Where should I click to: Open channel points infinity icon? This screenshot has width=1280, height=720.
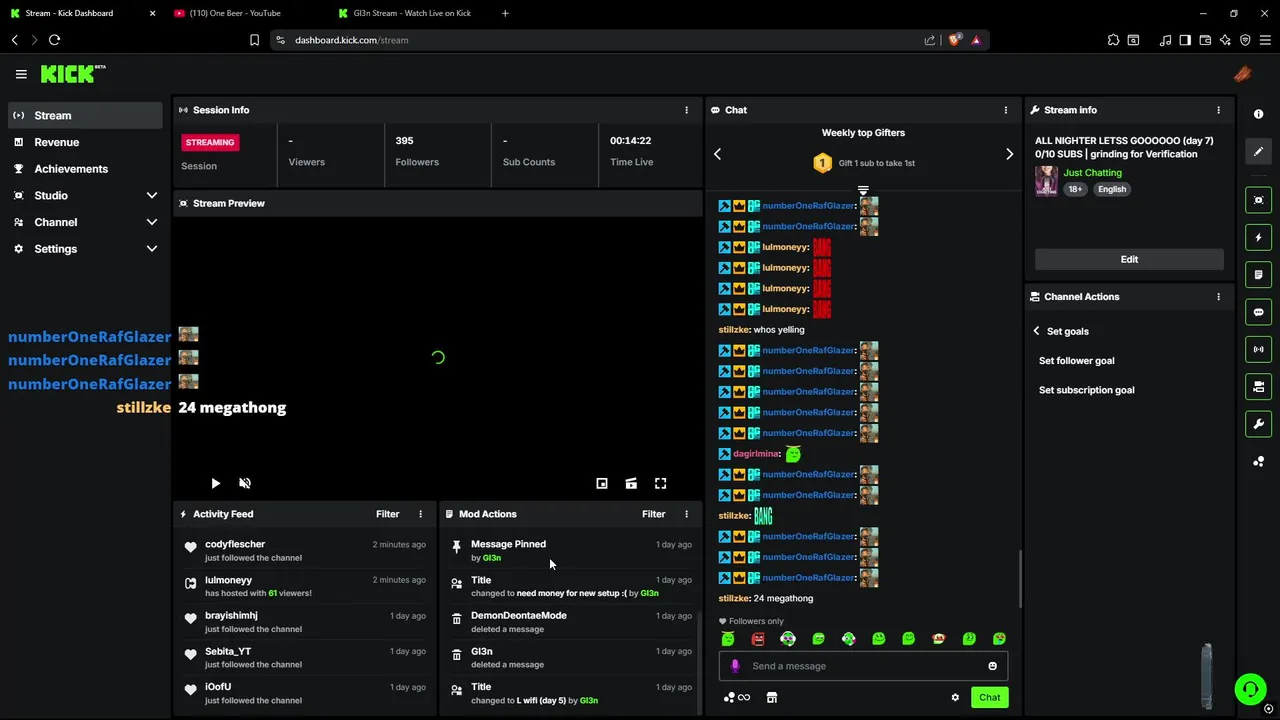click(x=737, y=697)
